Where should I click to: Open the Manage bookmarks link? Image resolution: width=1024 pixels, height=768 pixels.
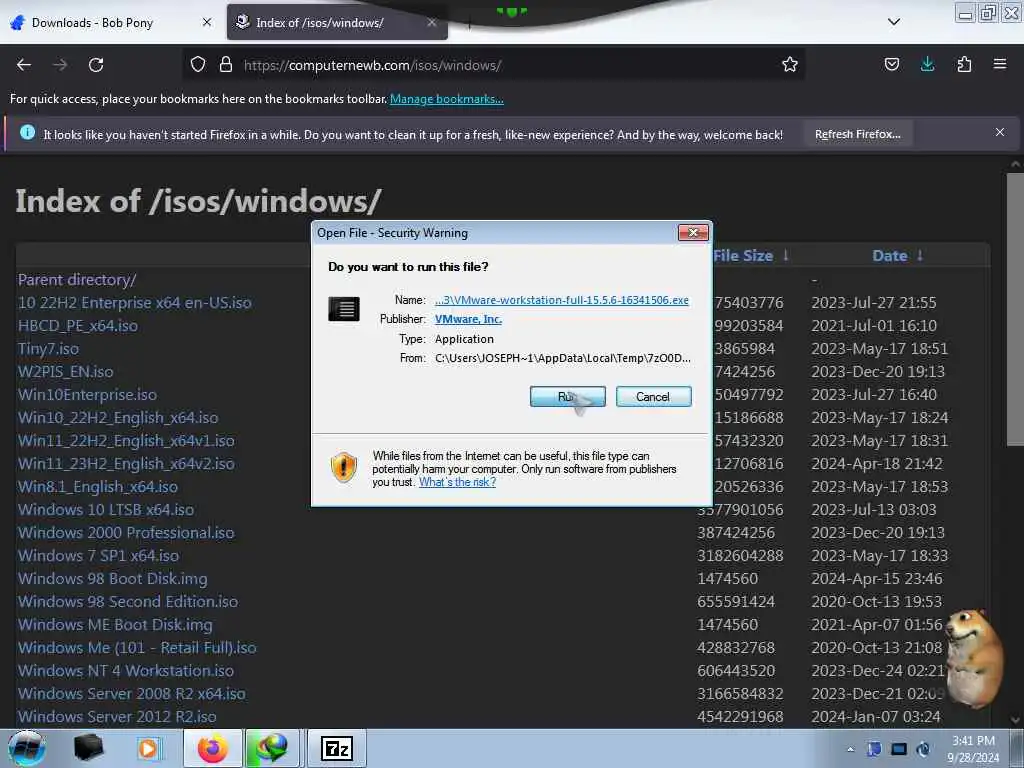(447, 99)
